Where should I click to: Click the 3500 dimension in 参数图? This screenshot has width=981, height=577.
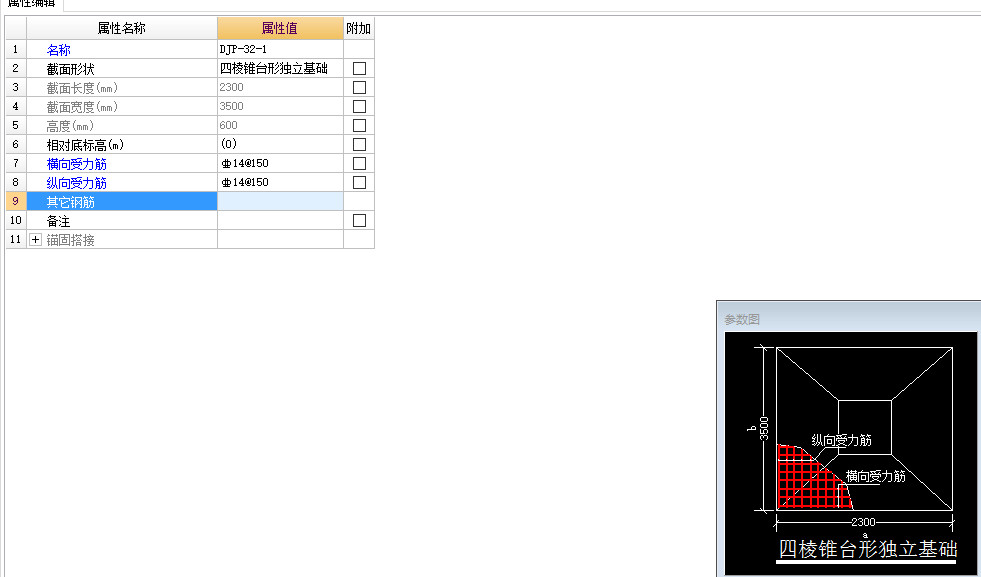point(764,429)
